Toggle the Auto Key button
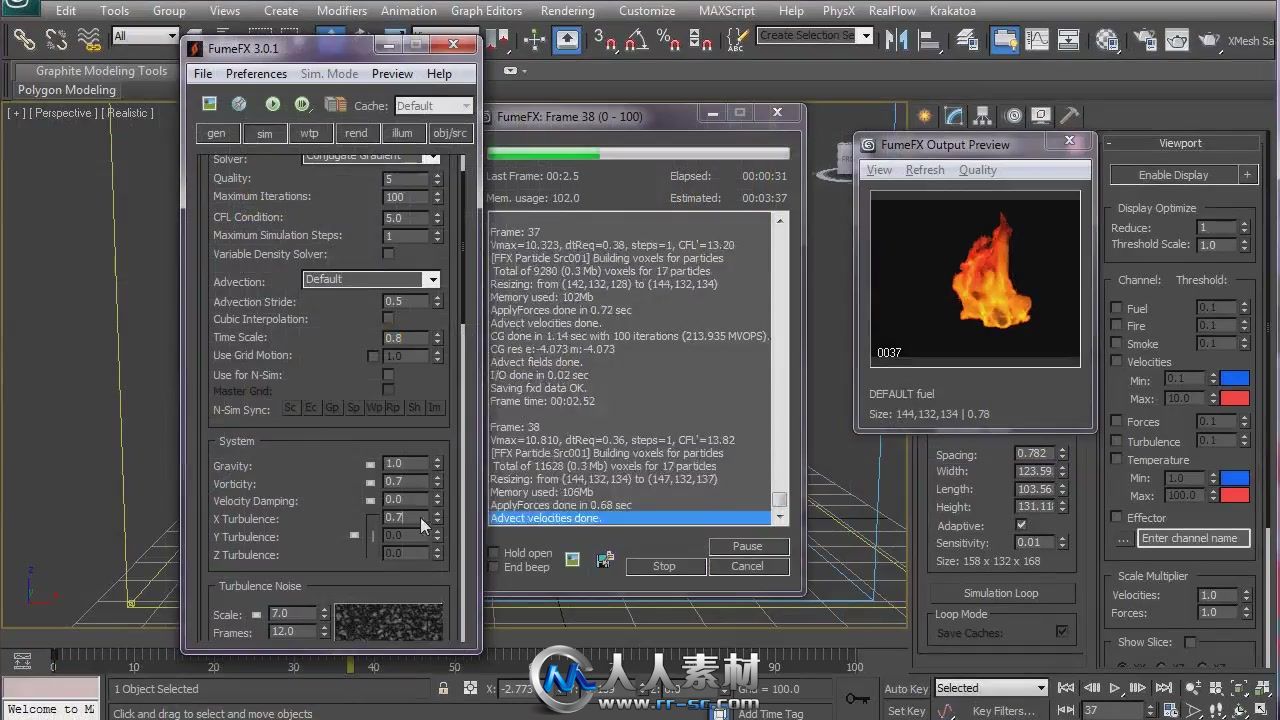This screenshot has width=1280, height=720. [x=906, y=688]
